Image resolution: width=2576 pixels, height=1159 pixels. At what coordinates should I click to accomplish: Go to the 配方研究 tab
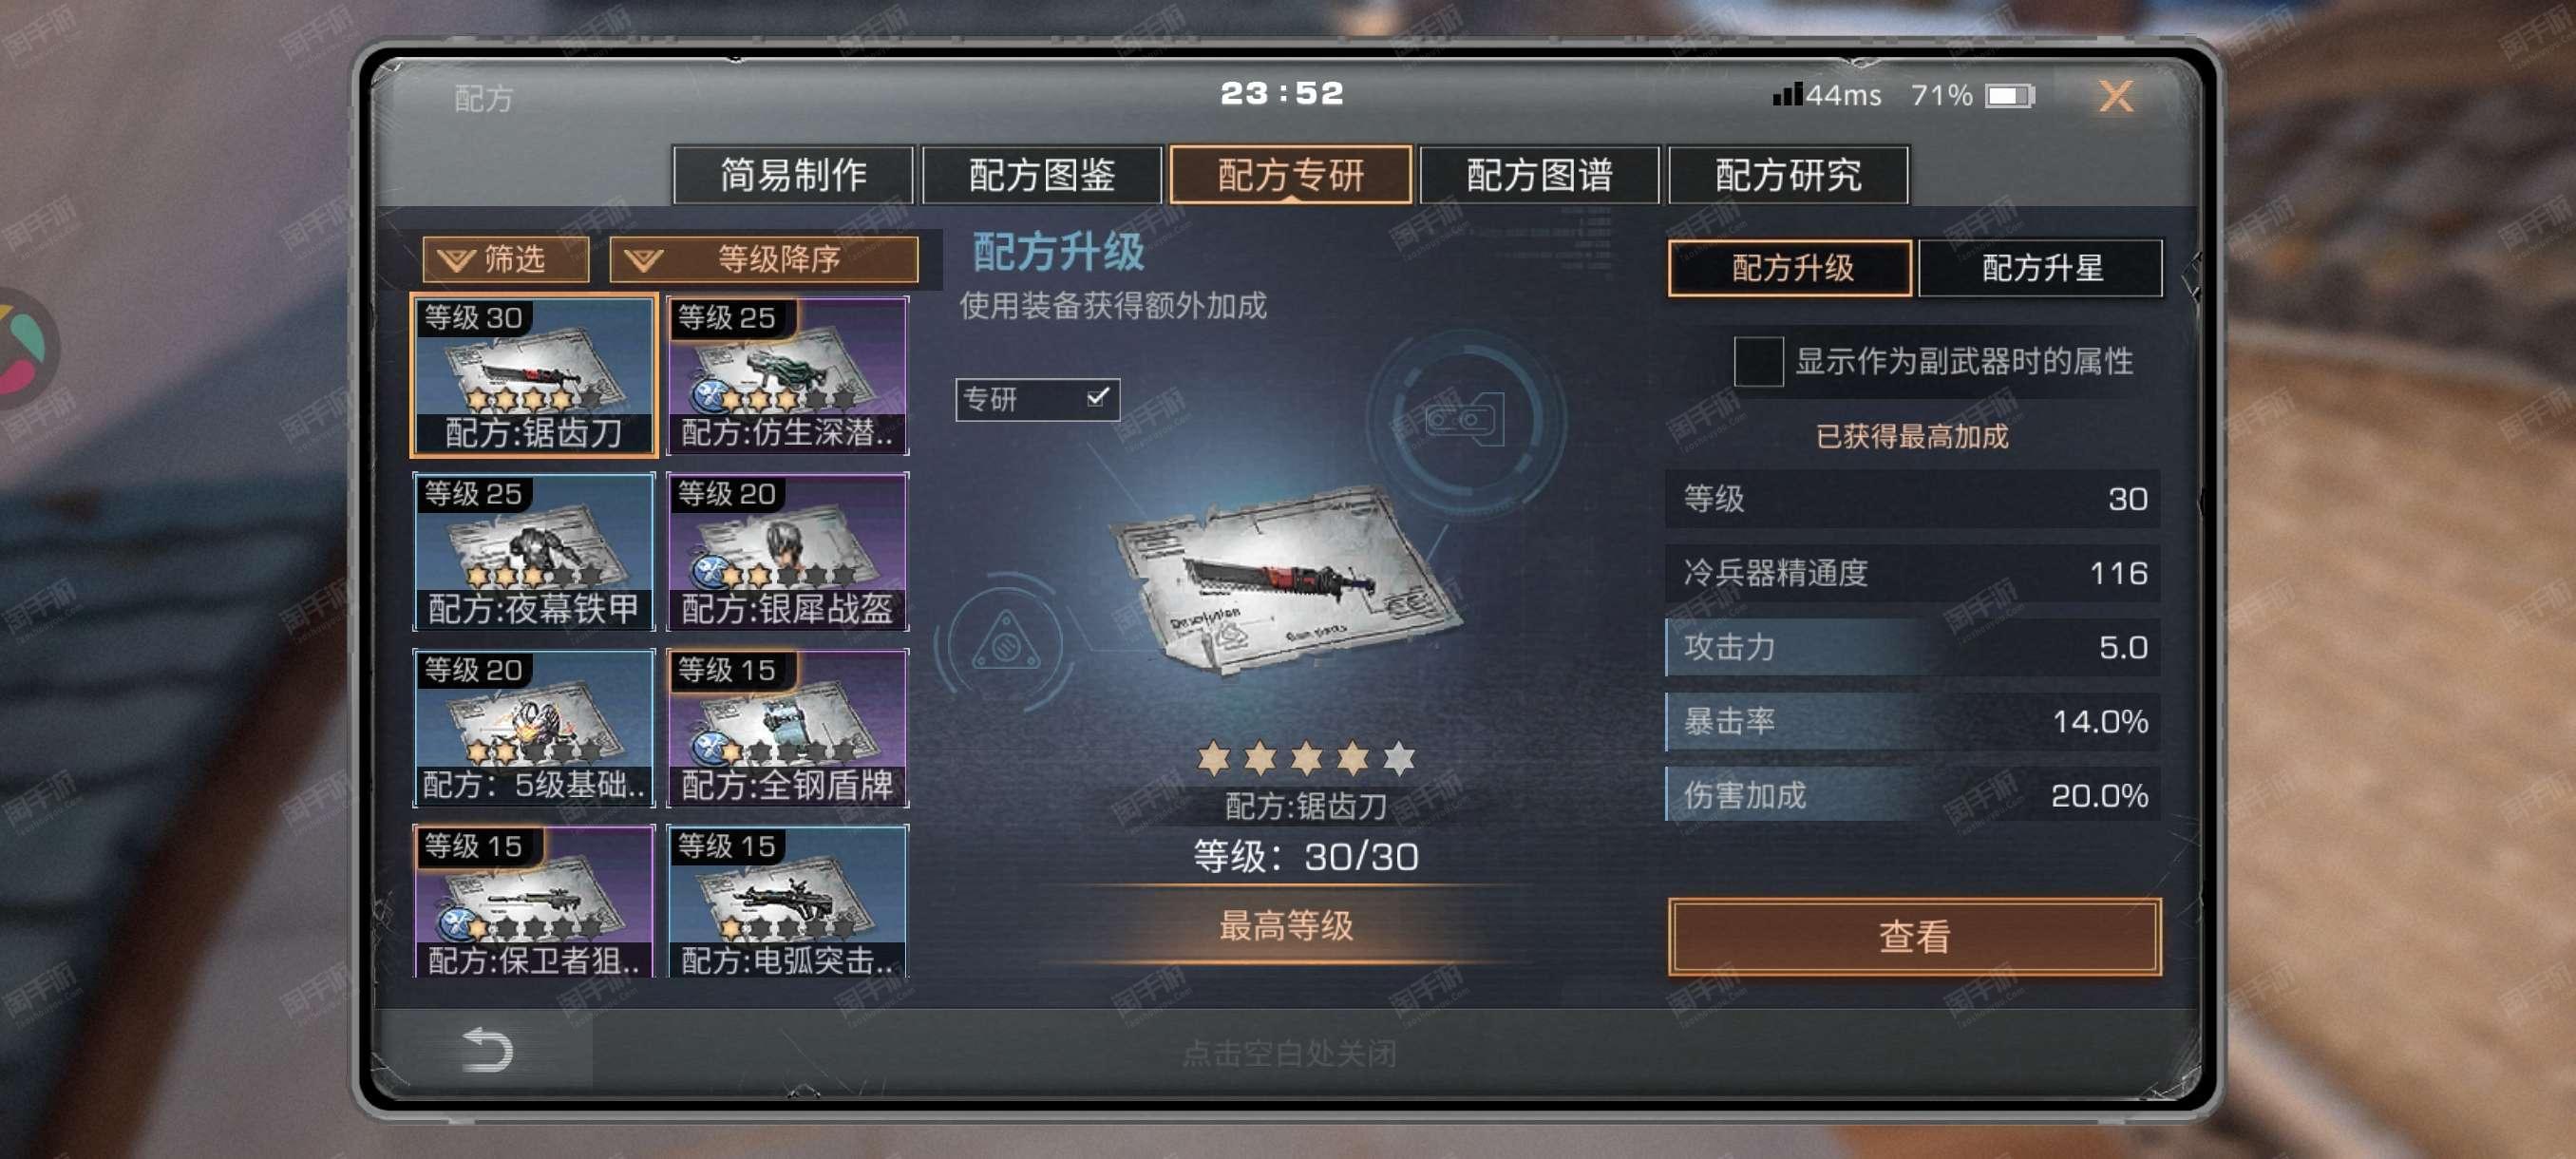coord(1788,175)
